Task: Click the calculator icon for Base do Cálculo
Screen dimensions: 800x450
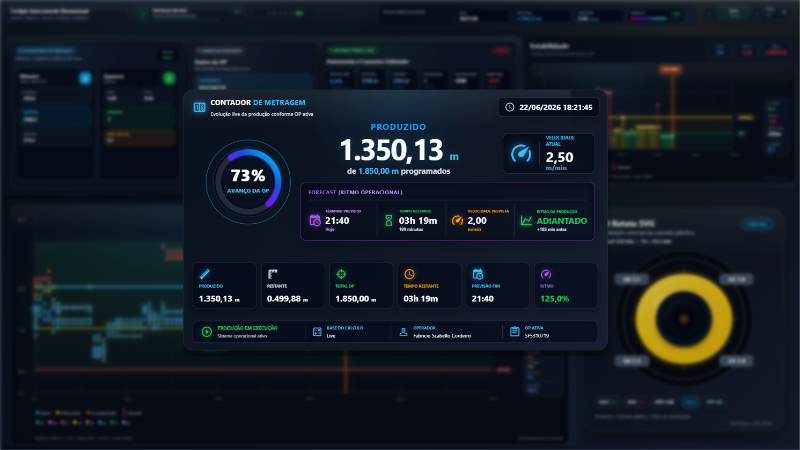Action: tap(317, 332)
